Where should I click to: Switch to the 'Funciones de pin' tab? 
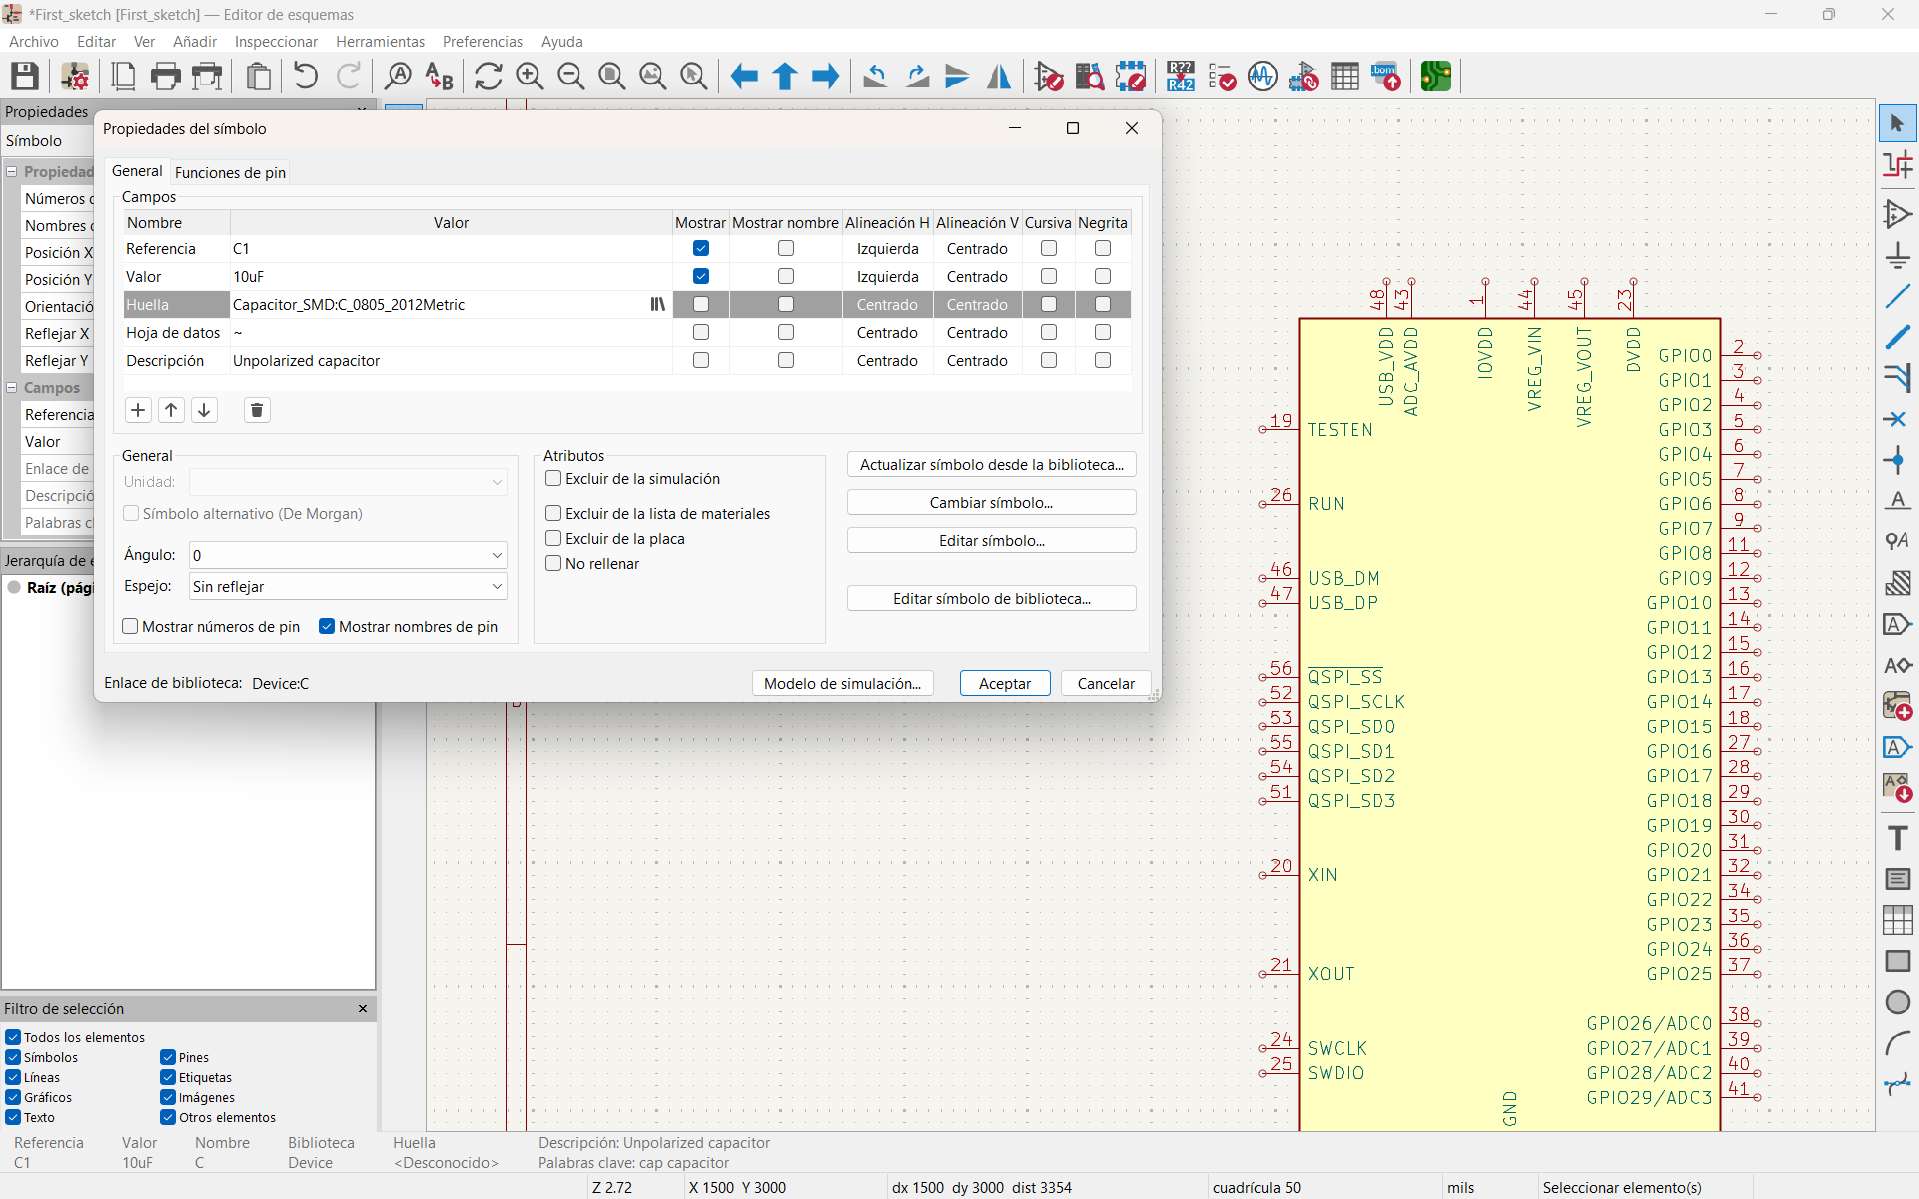[230, 172]
